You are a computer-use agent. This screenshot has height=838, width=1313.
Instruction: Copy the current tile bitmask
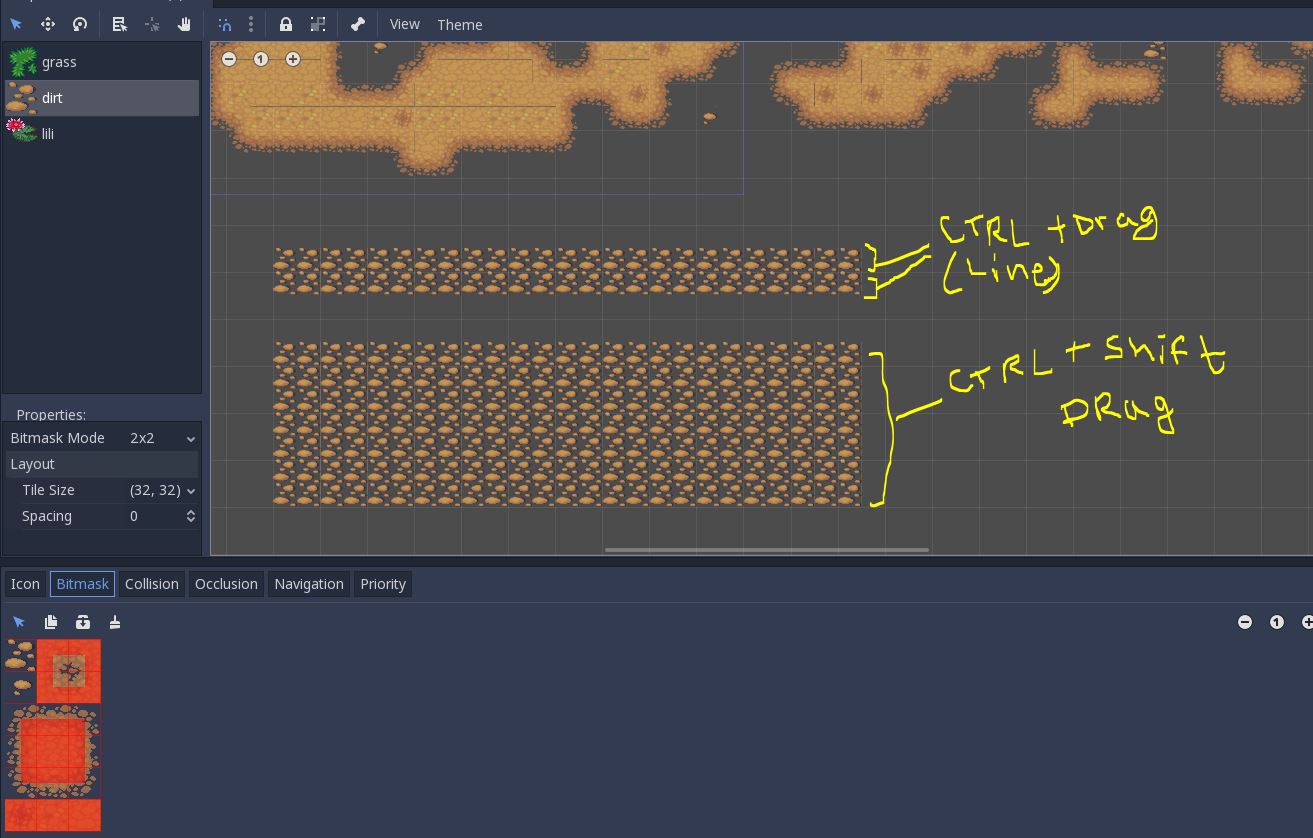(x=50, y=621)
